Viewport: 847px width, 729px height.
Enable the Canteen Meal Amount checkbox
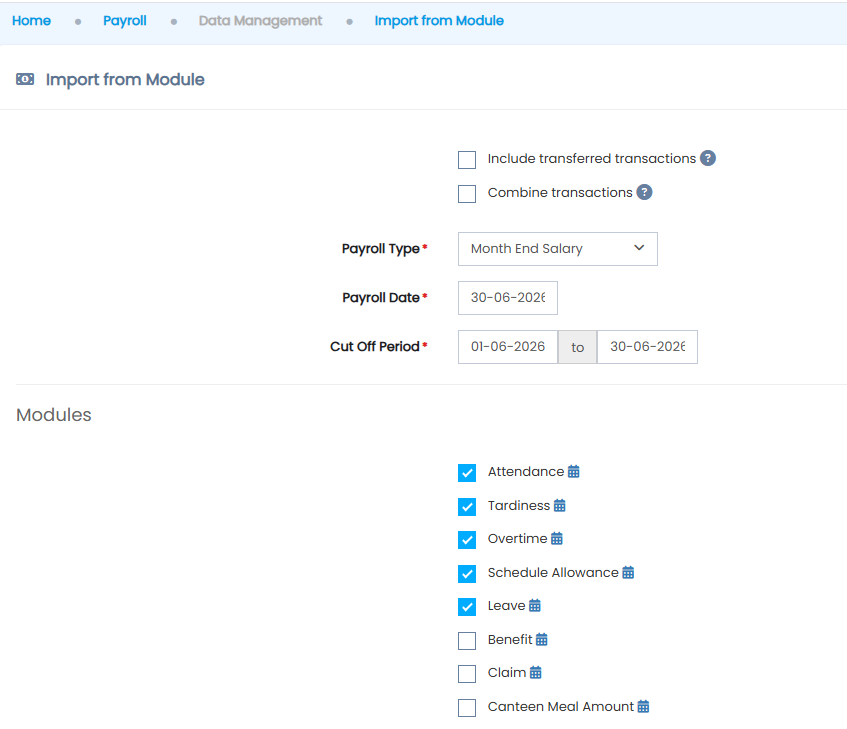[467, 707]
